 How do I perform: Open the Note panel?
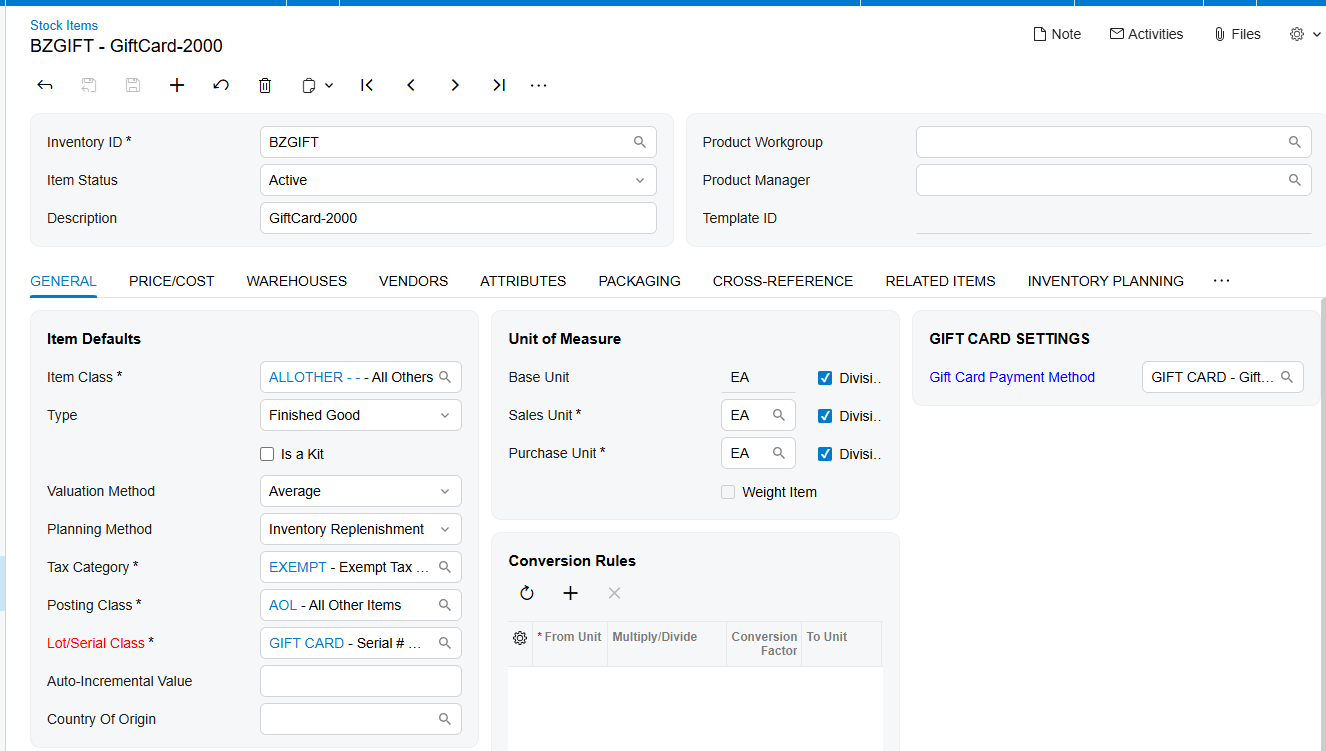[1057, 34]
